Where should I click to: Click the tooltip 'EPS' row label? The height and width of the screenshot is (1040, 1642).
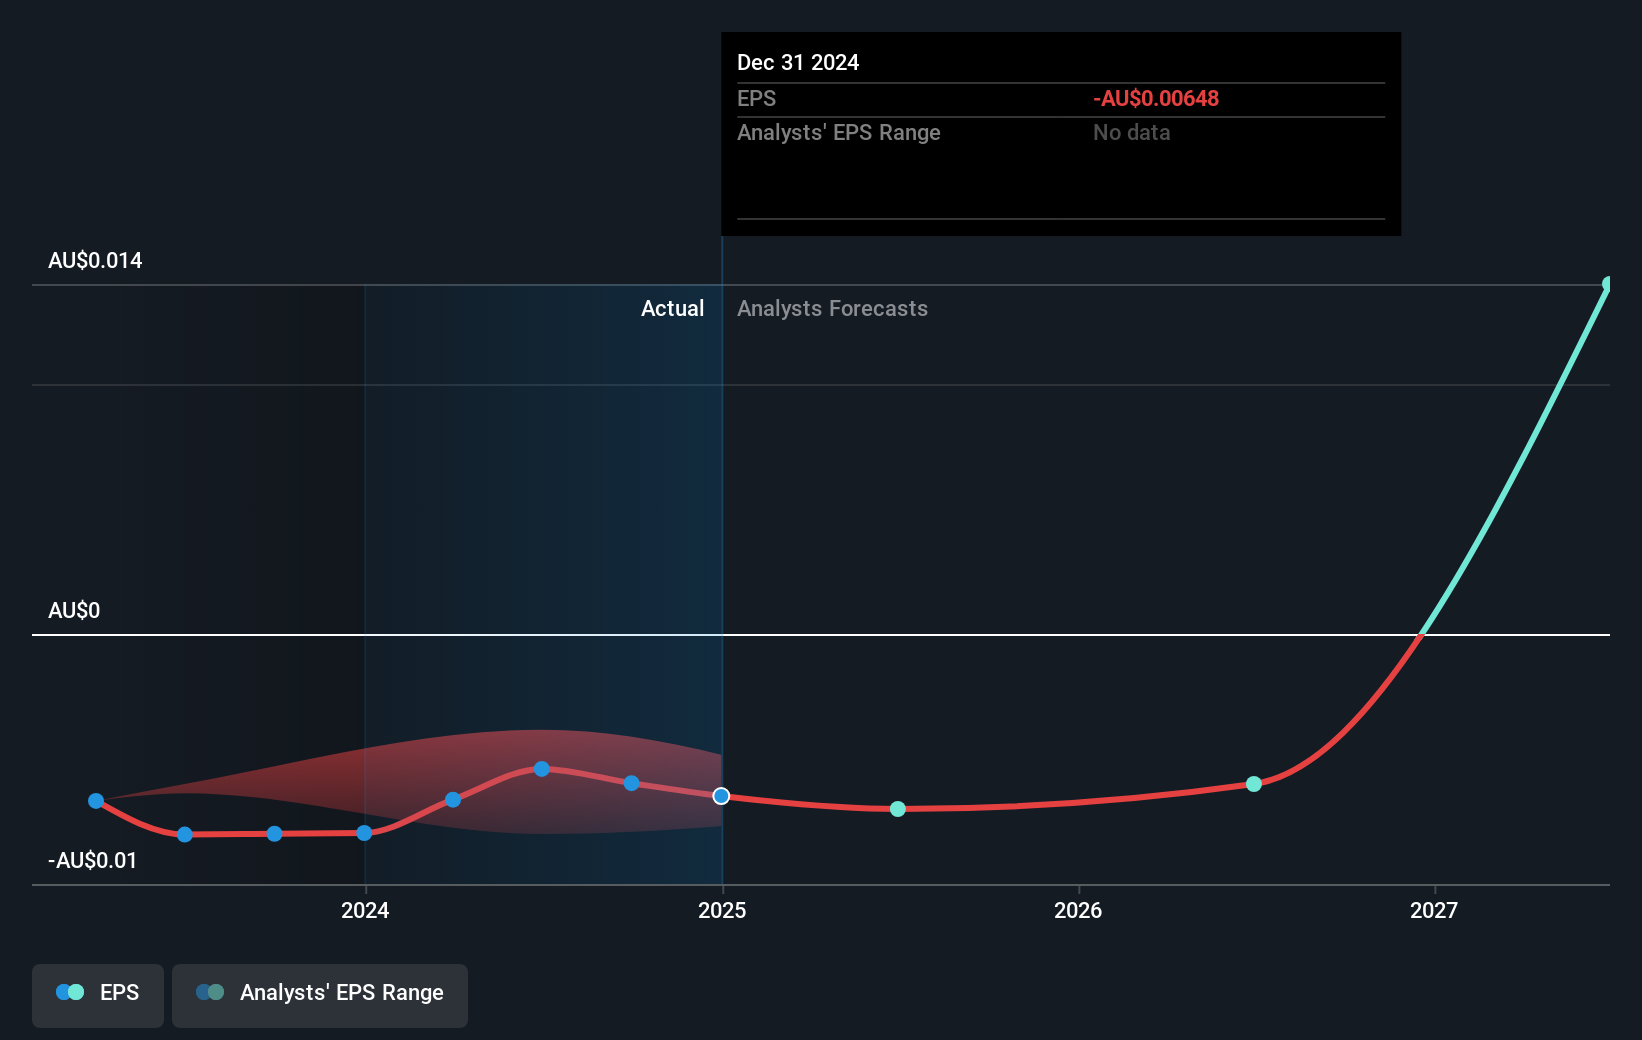756,99
